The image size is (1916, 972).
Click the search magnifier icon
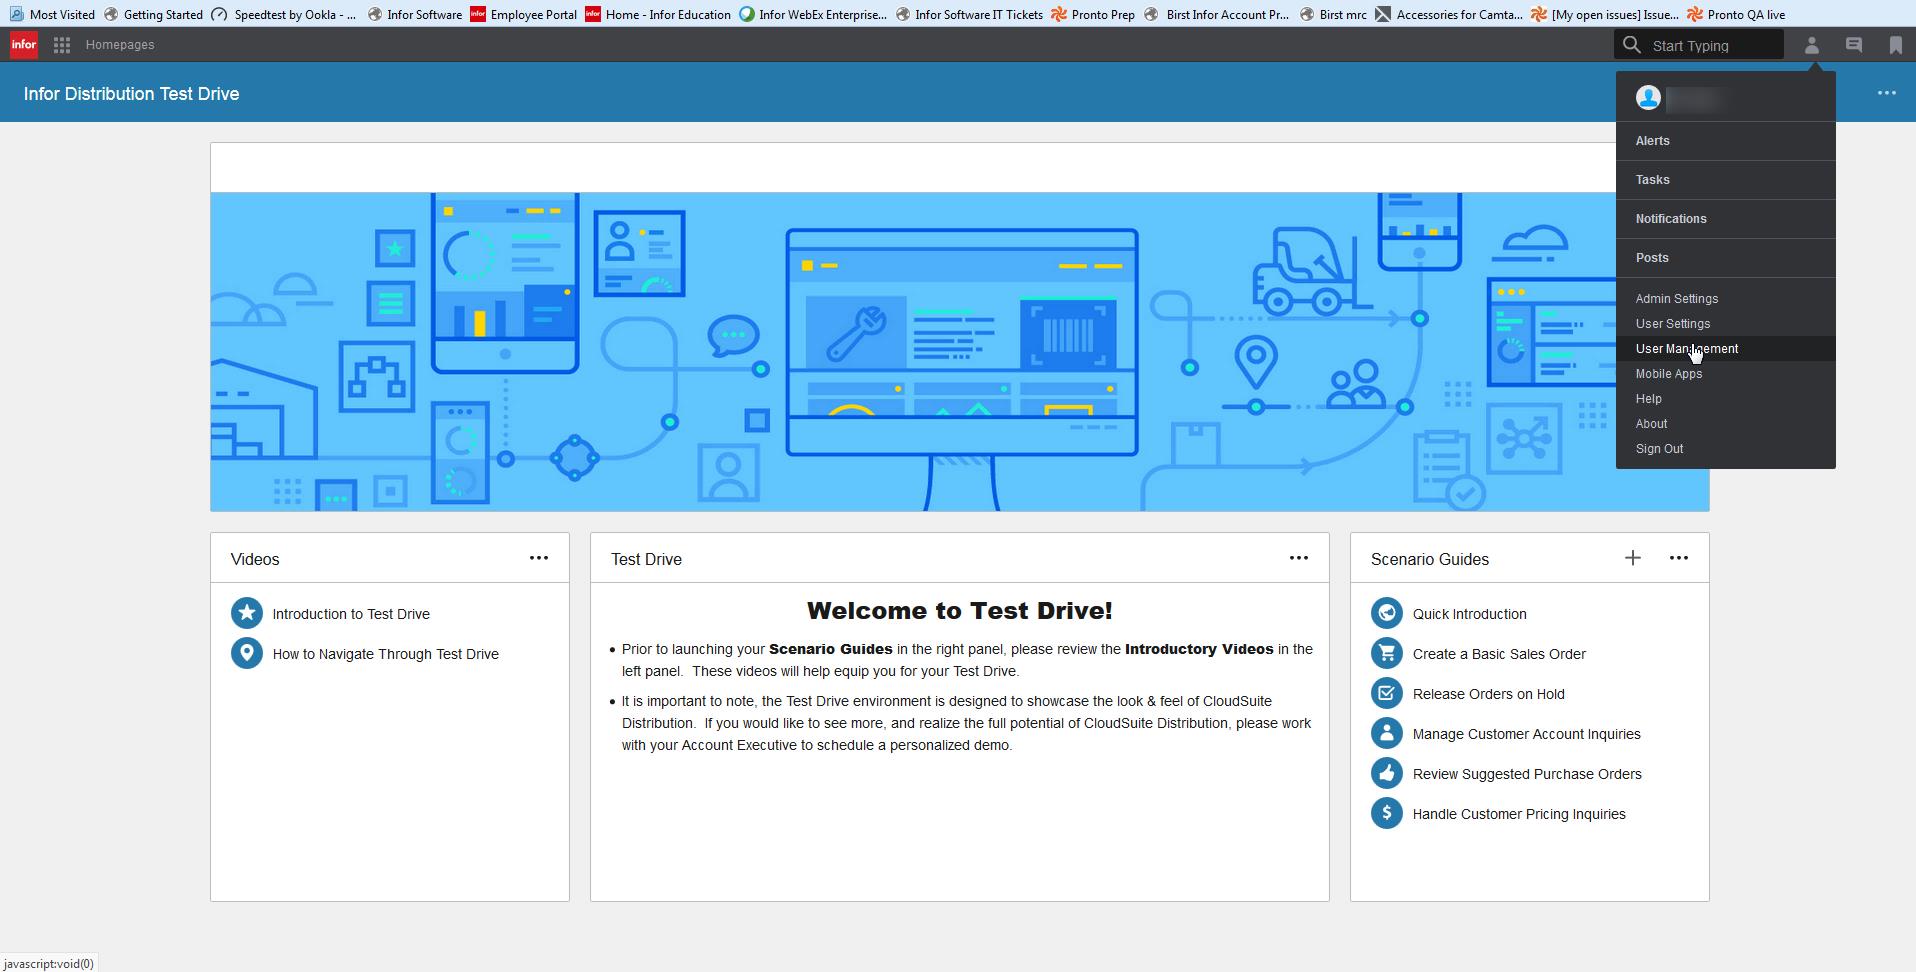(1632, 45)
